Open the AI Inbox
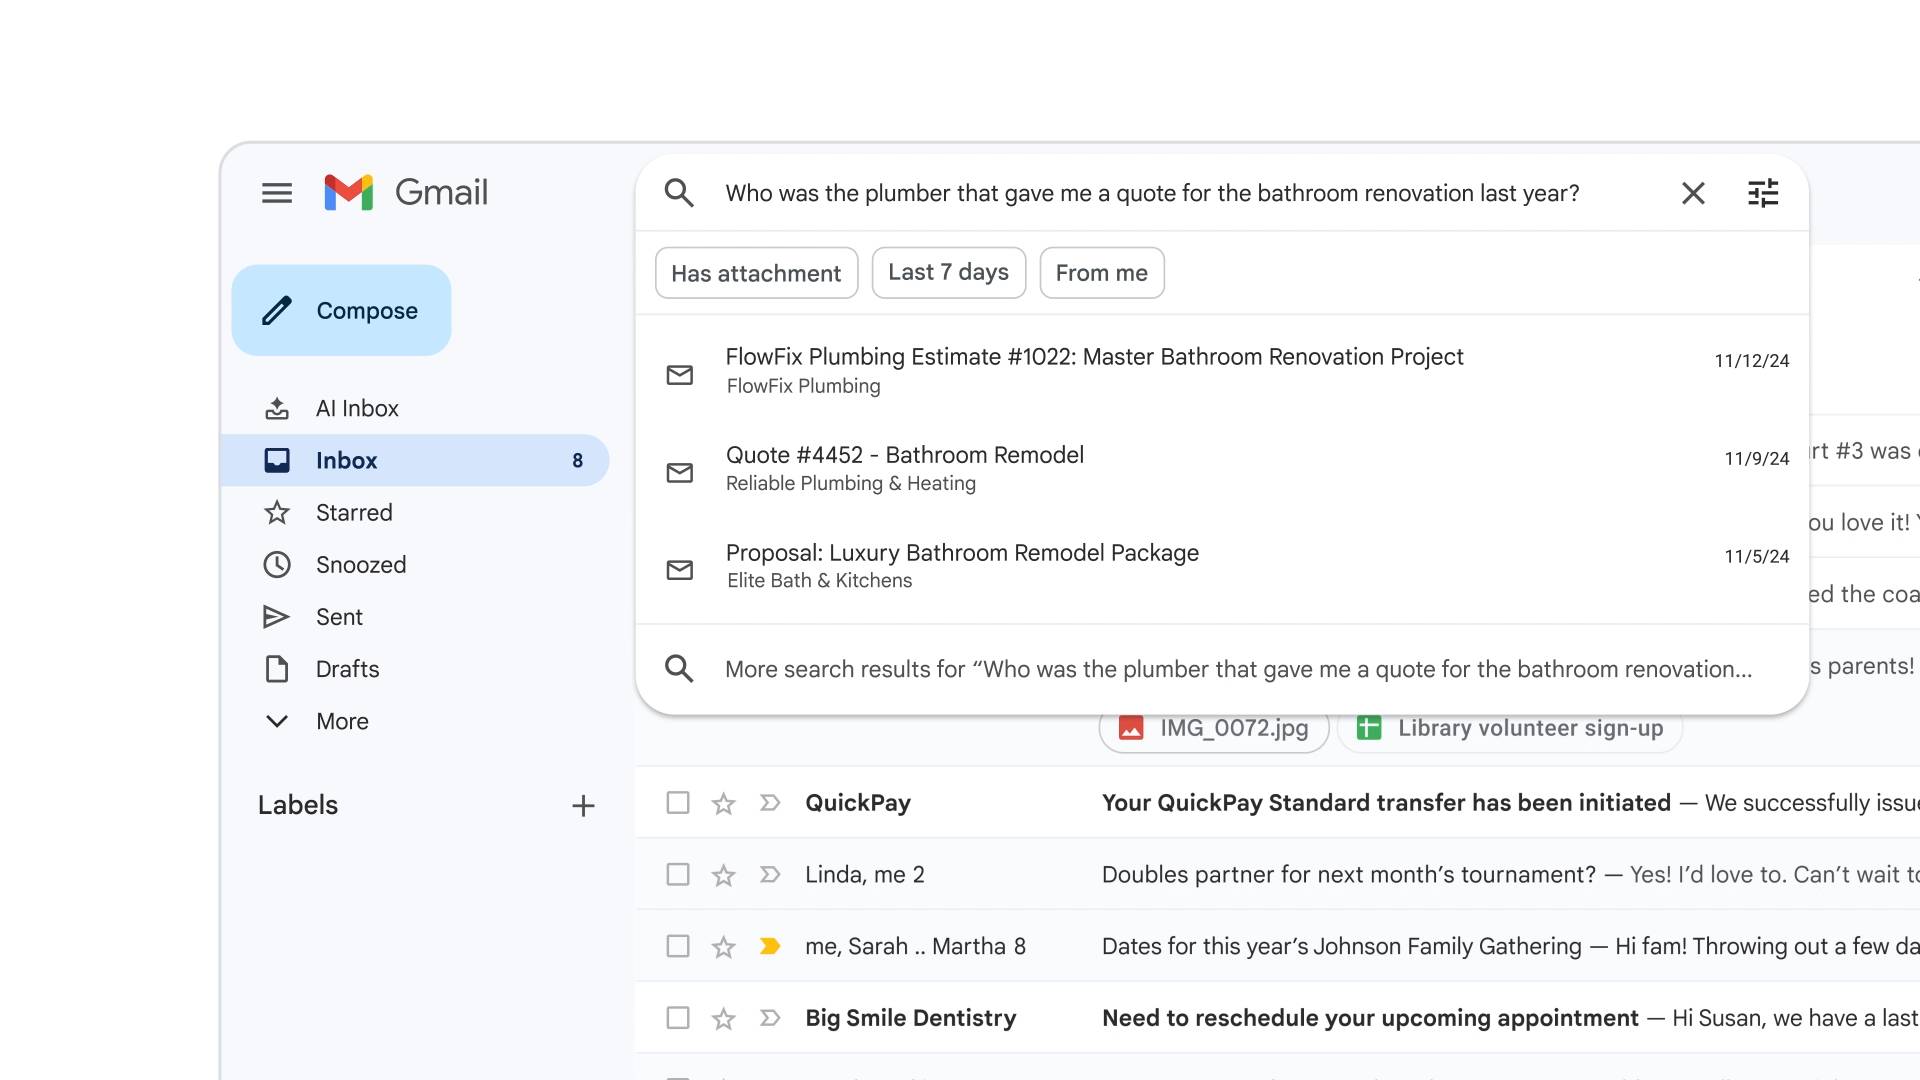Viewport: 1920px width, 1080px height. coord(357,408)
